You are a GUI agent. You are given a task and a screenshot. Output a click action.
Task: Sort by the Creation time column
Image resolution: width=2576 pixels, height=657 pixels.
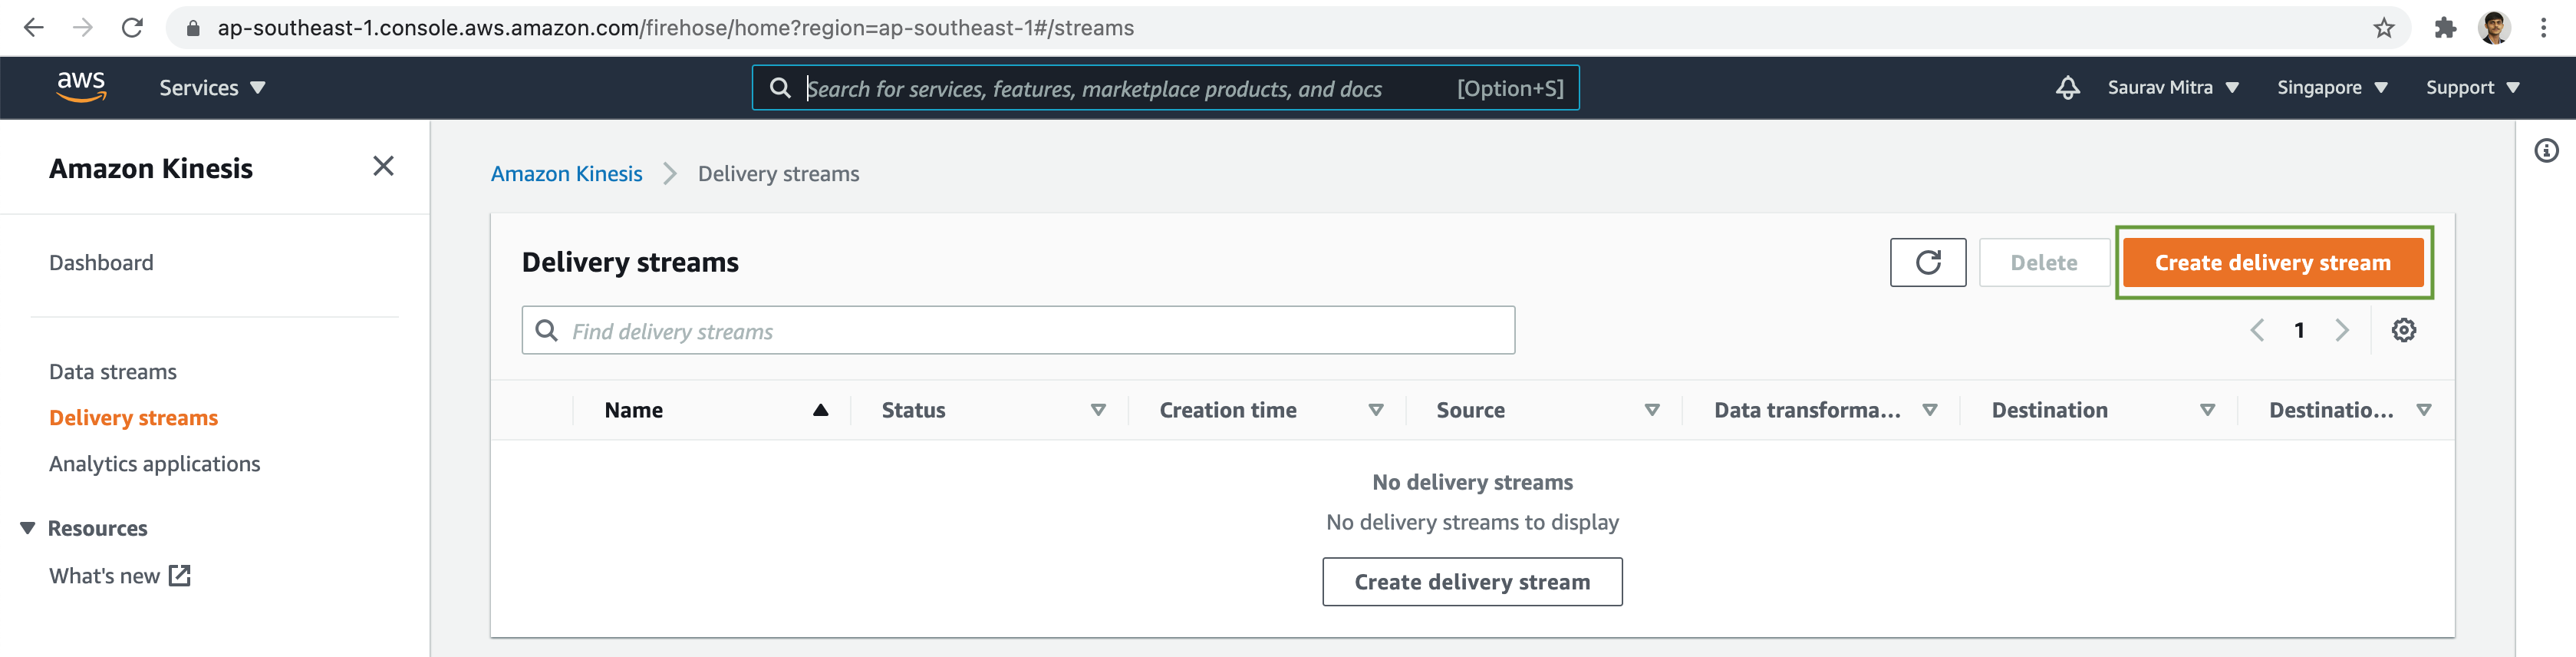point(1375,410)
